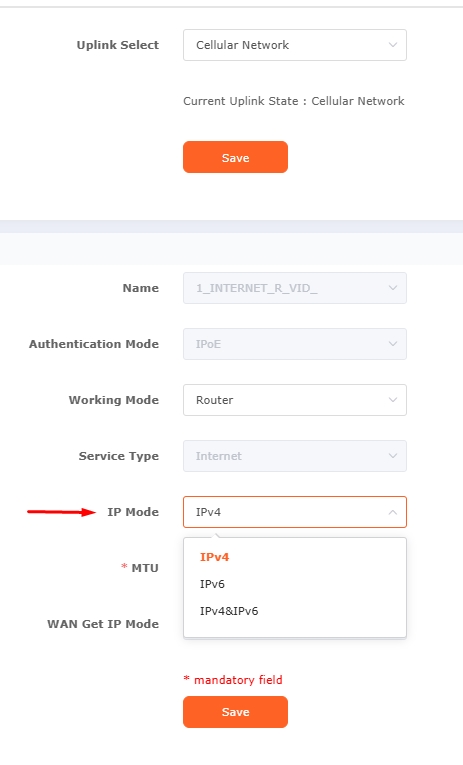
Task: Click the Working Mode chevron arrow
Action: (392, 400)
